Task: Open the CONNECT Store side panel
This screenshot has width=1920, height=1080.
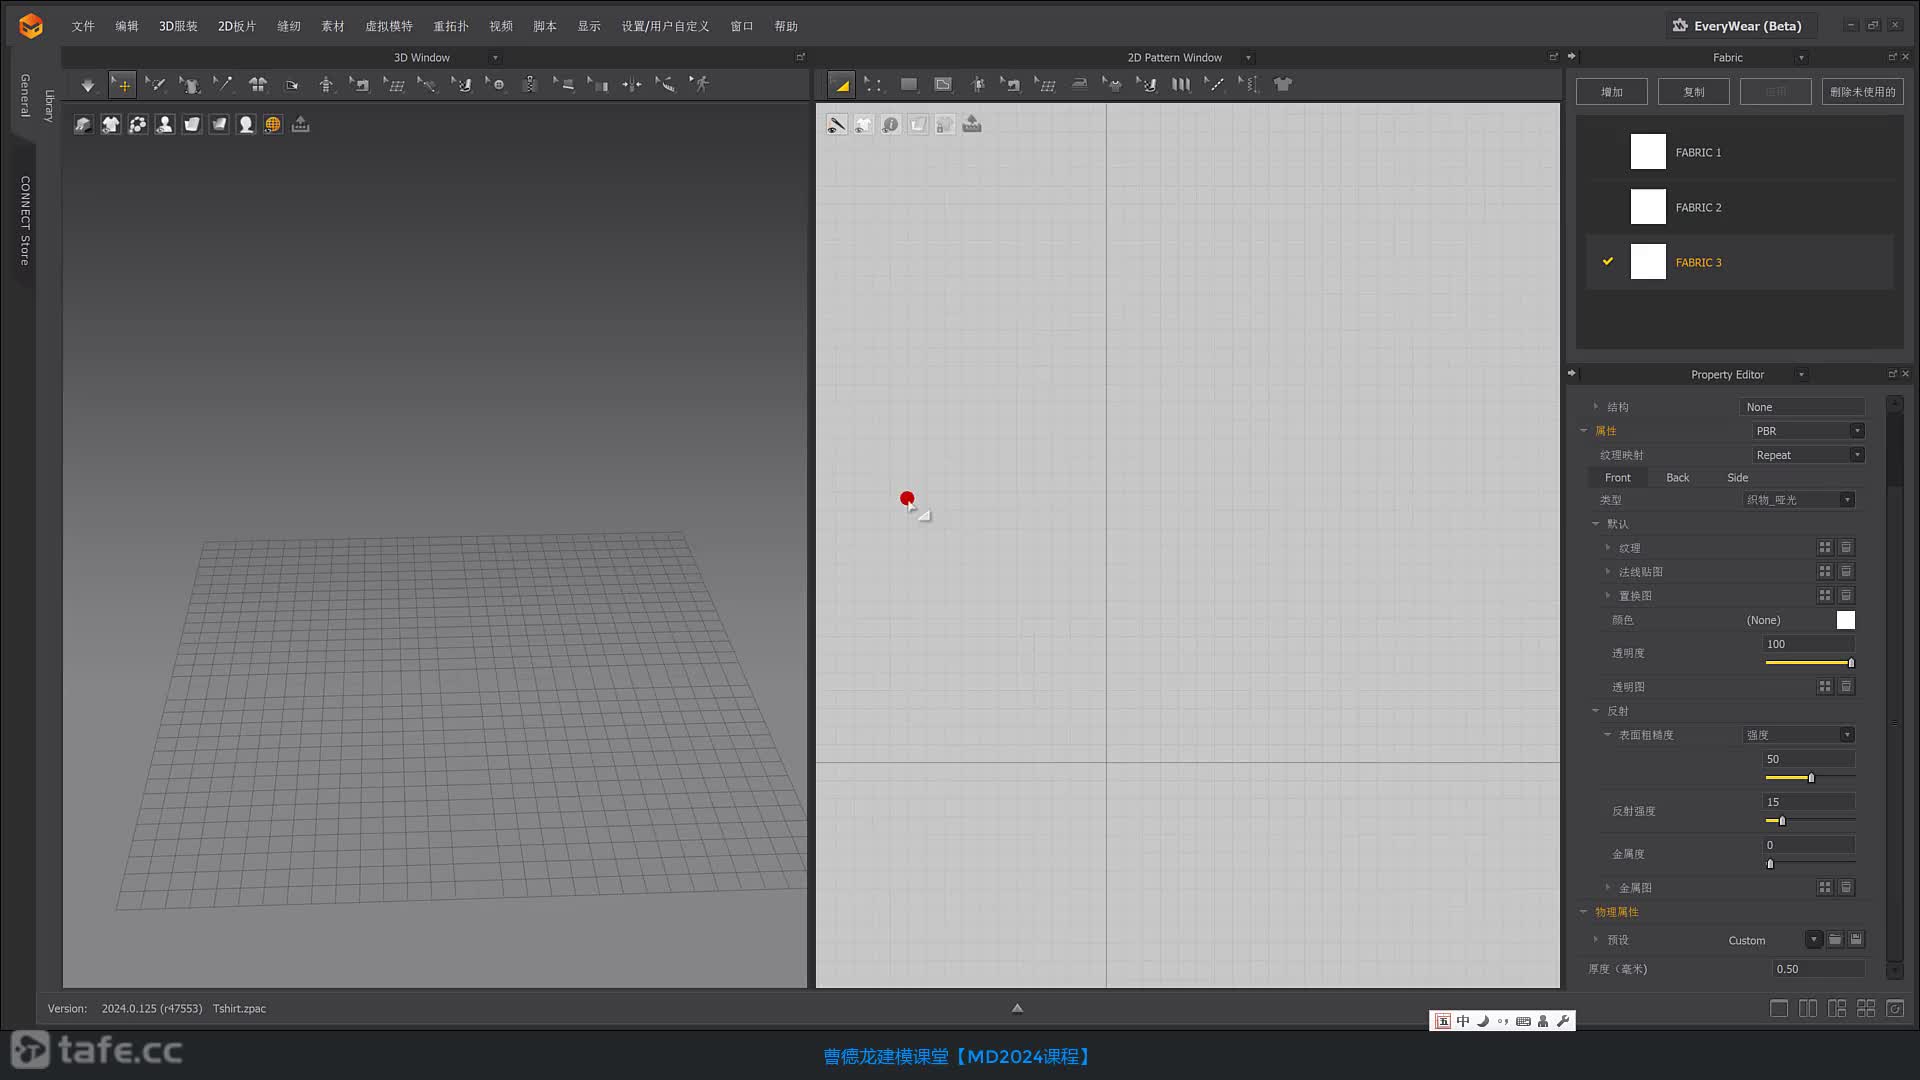Action: pyautogui.click(x=25, y=220)
